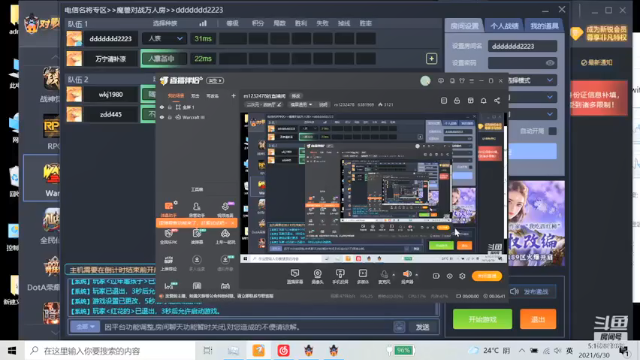This screenshot has height=360, width=640.
Task: Switch to the 我的道具 tab
Action: pos(544,26)
